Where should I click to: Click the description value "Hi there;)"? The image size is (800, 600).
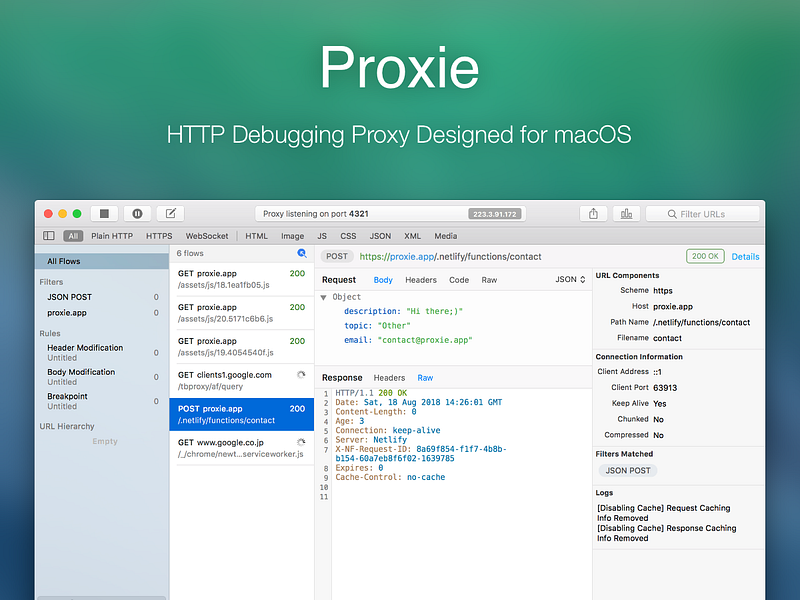pos(434,311)
